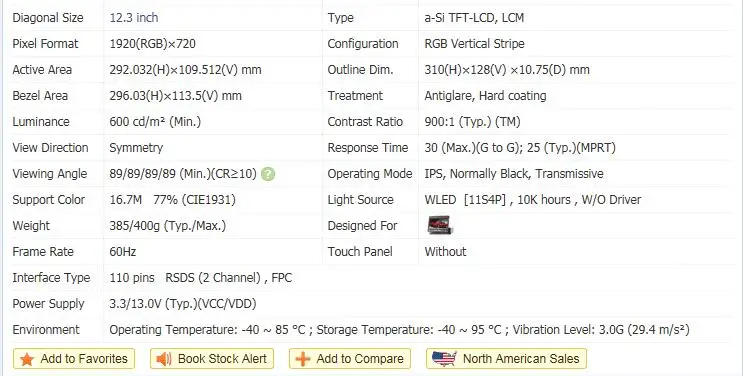This screenshot has height=376, width=744.
Task: Click the Light Source WLED specification text
Action: 532,200
